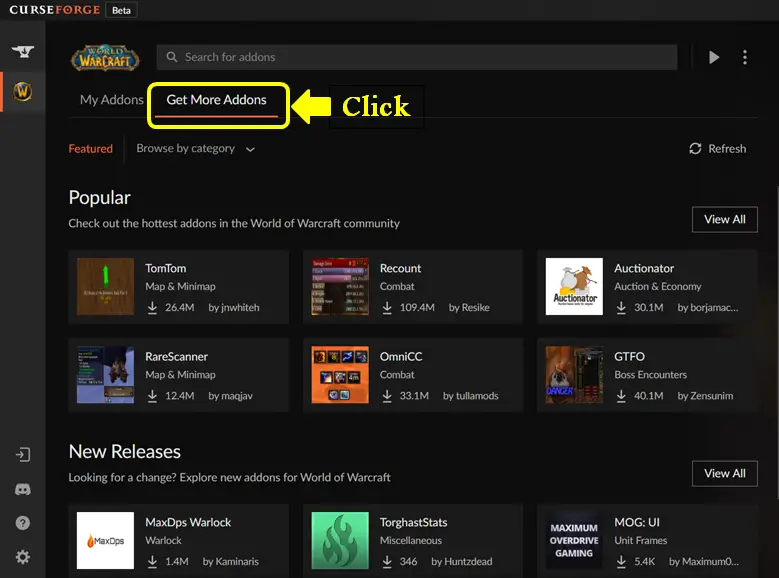
Task: Click author name 'by tullamods'
Action: tap(470, 396)
